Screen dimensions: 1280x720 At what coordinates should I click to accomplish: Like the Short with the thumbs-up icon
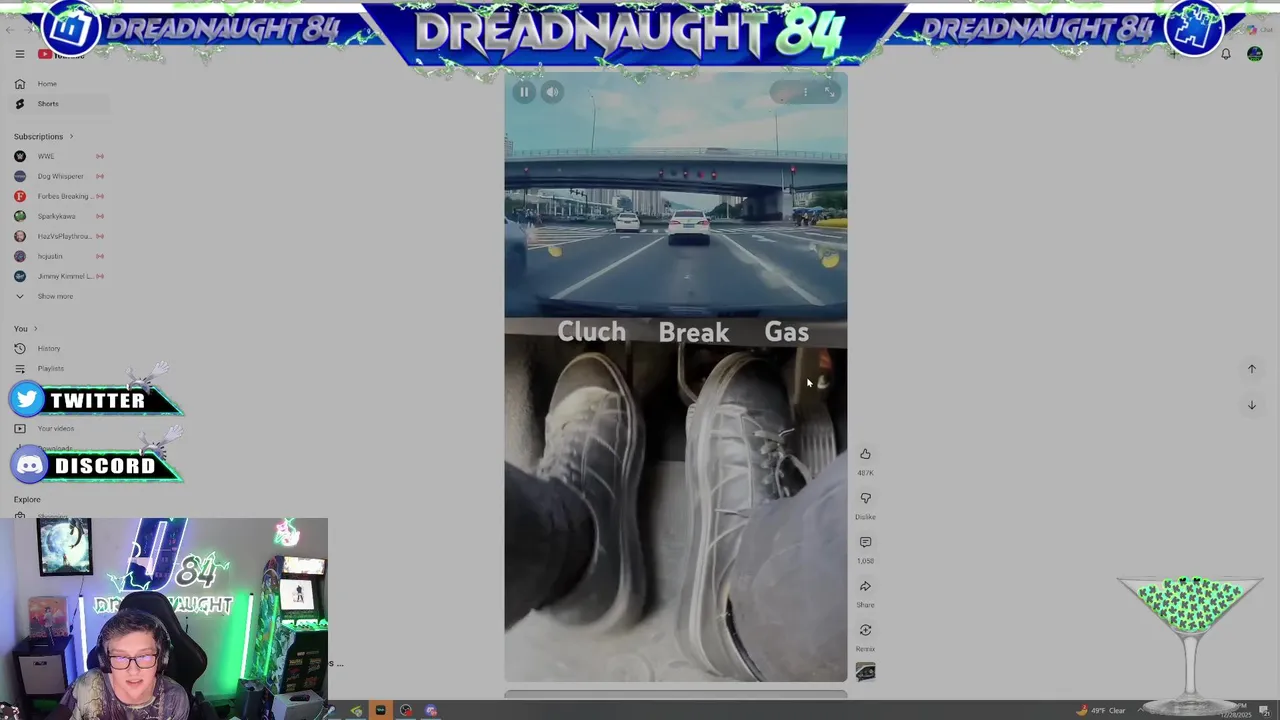tap(865, 454)
